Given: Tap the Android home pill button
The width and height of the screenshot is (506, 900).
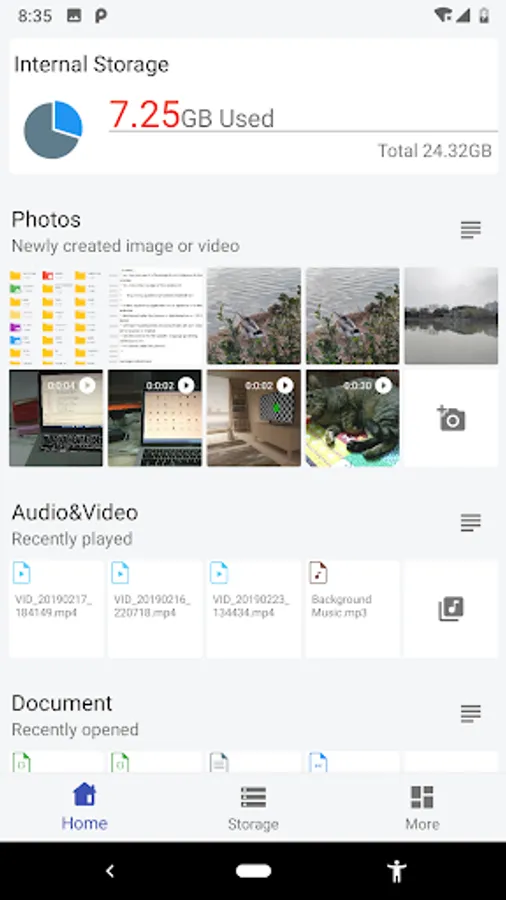Looking at the screenshot, I should (253, 871).
